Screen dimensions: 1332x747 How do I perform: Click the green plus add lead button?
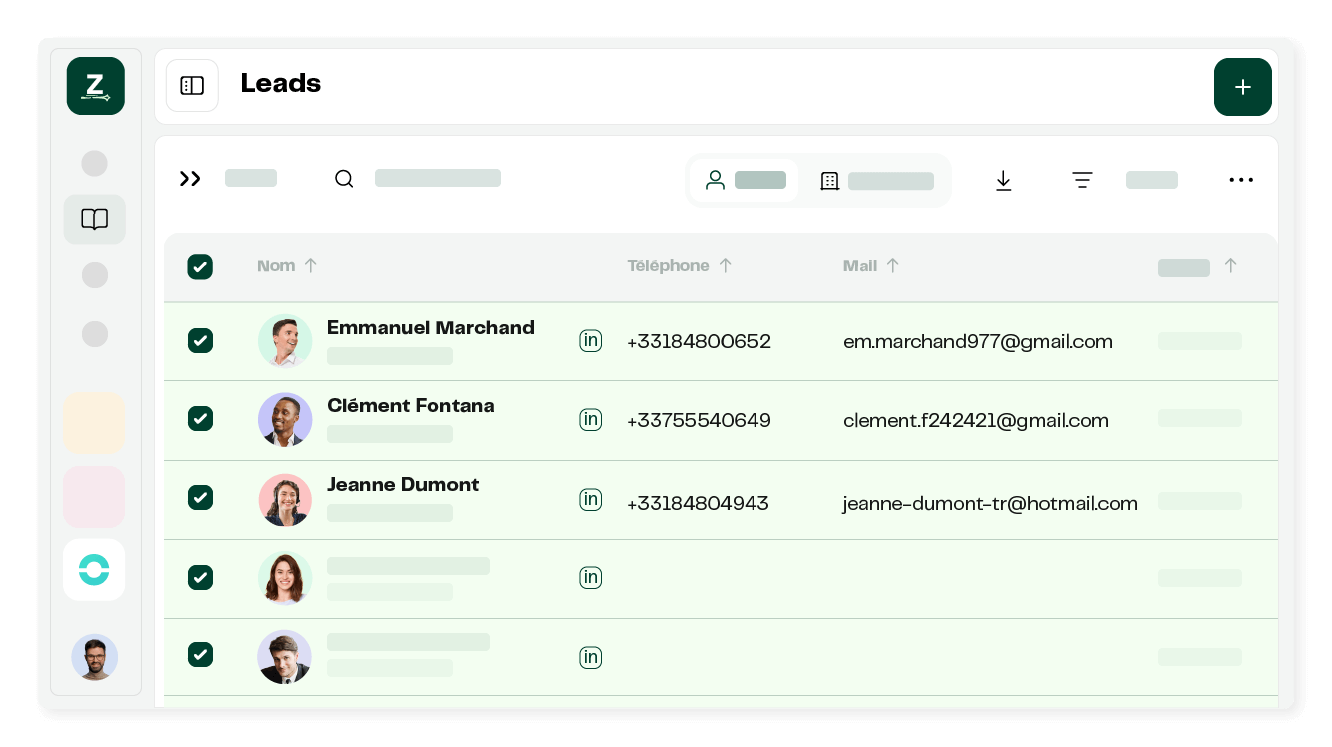point(1242,87)
